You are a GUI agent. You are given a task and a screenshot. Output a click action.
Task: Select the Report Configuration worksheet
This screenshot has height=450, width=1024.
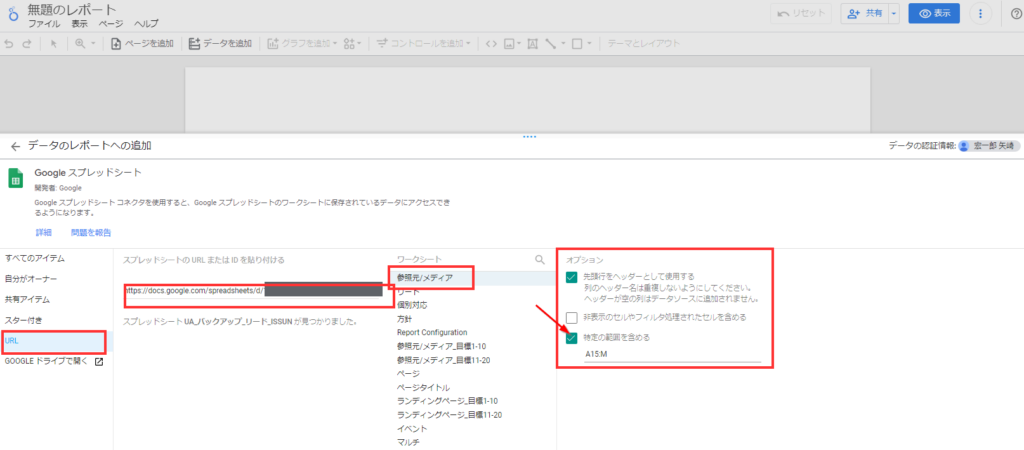pos(432,332)
